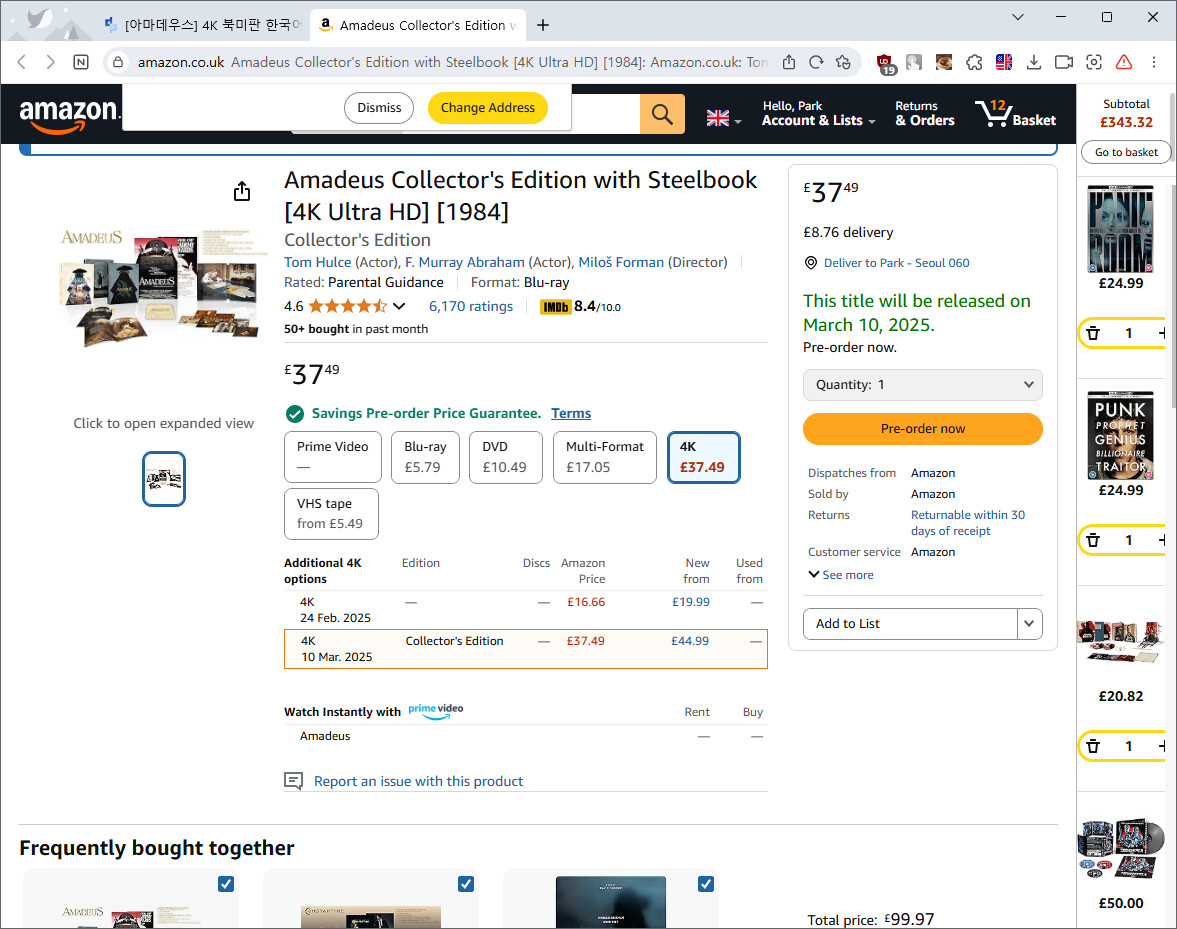Click Go to basket button
This screenshot has width=1177, height=929.
pyautogui.click(x=1126, y=152)
